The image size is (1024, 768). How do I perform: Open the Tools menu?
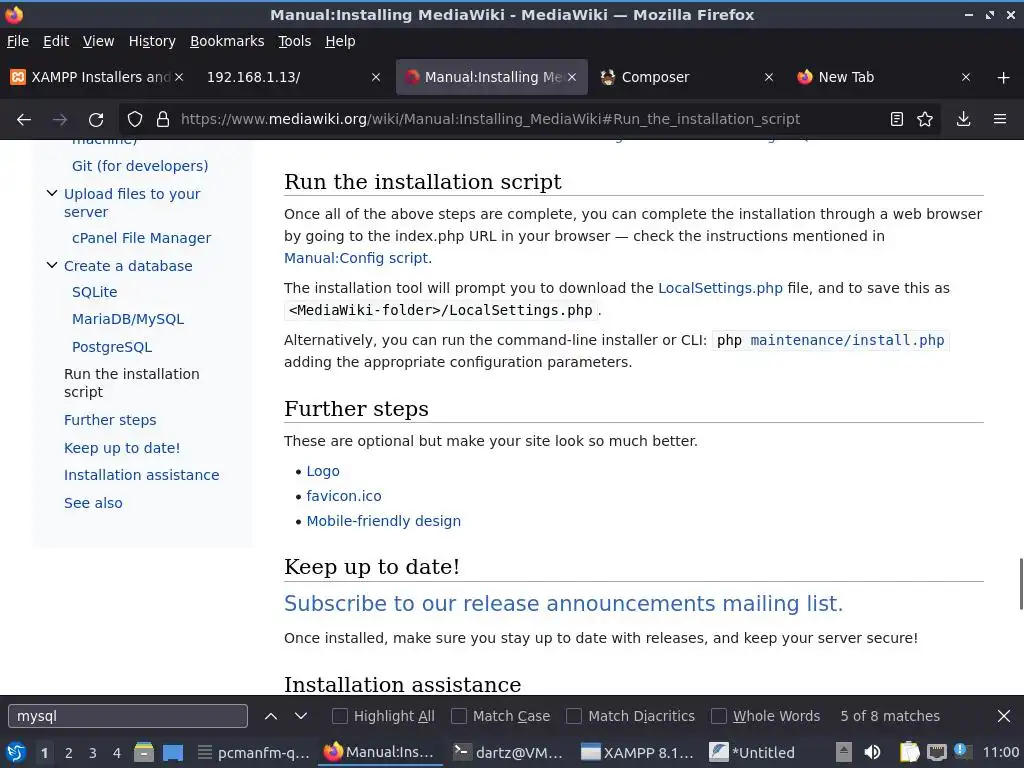pyautogui.click(x=295, y=41)
